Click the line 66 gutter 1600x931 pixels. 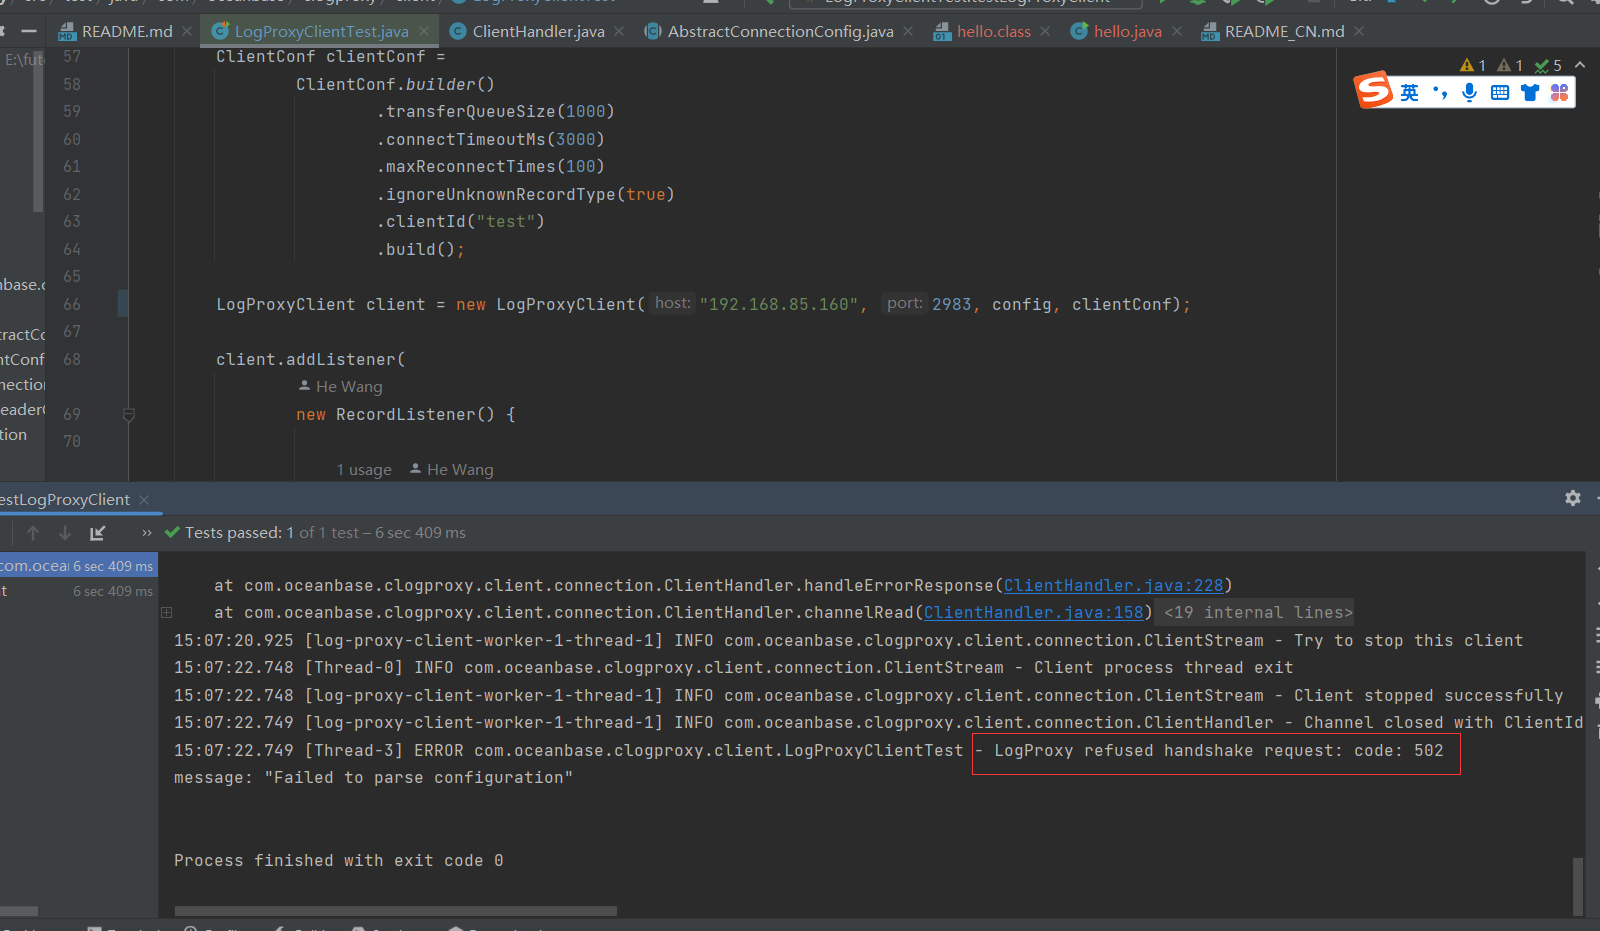(72, 304)
